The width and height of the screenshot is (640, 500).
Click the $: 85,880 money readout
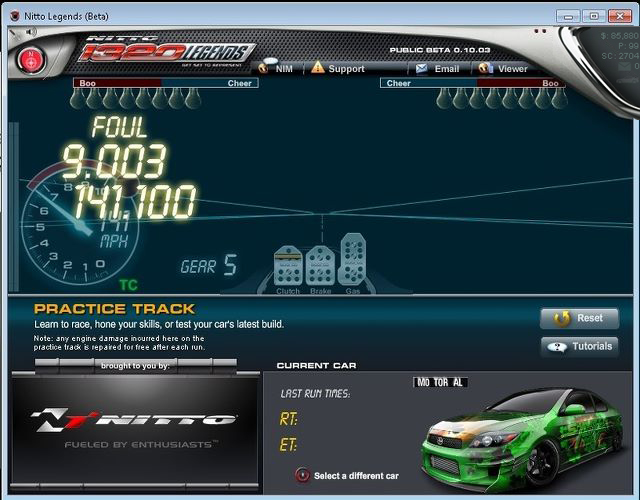pyautogui.click(x=619, y=36)
